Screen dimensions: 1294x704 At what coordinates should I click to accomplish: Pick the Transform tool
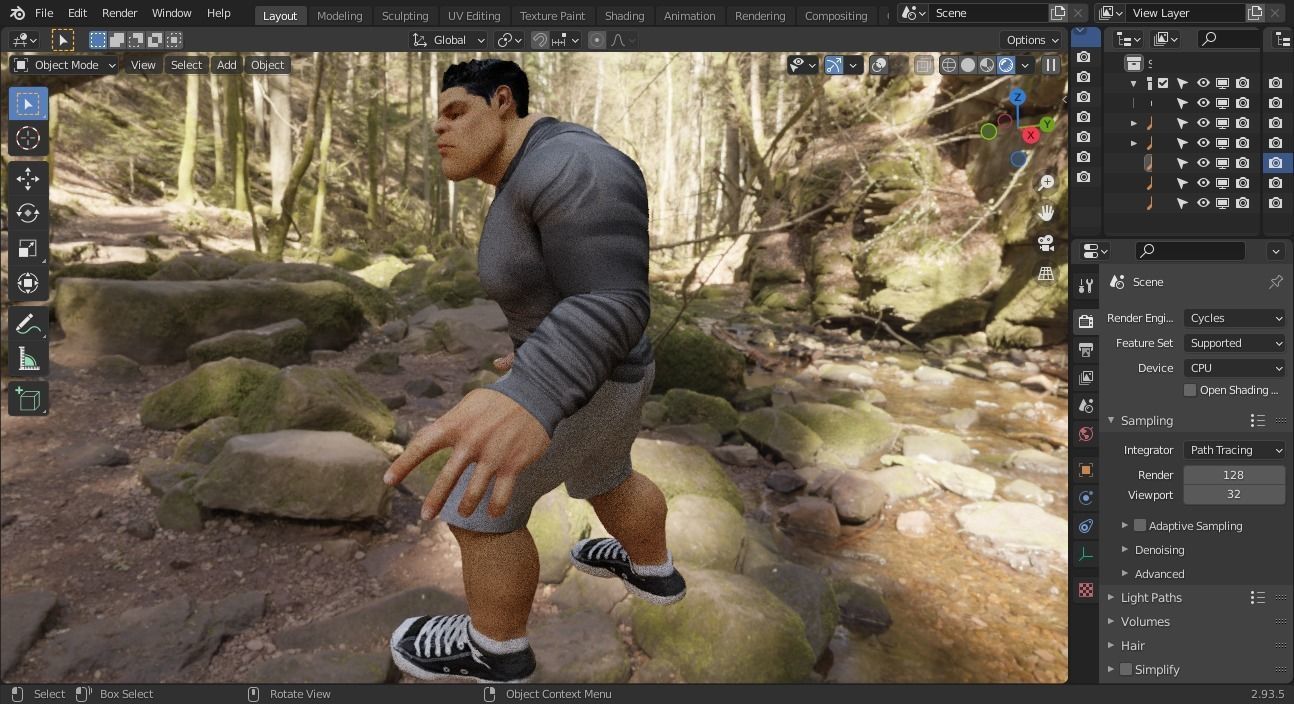[x=28, y=283]
